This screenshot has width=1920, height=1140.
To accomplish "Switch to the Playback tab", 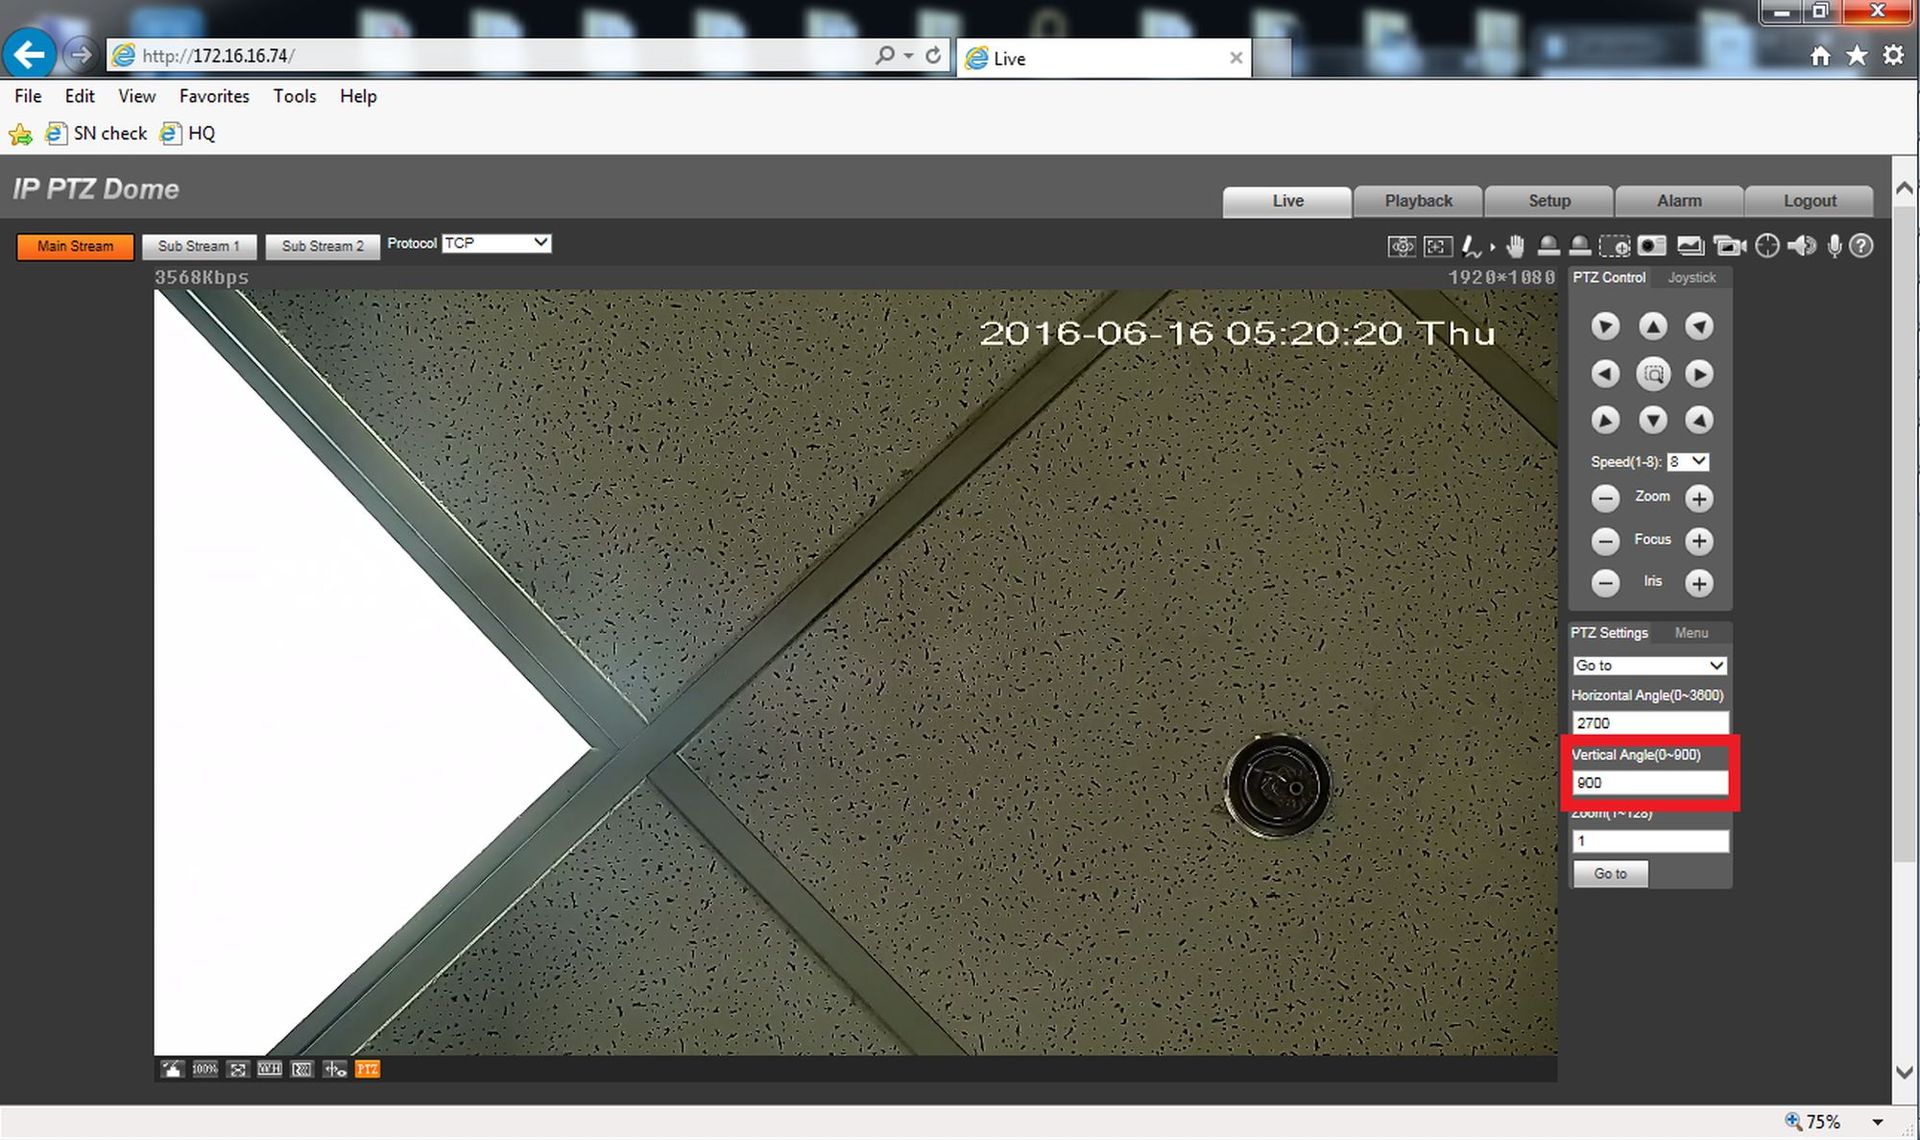I will pyautogui.click(x=1417, y=201).
